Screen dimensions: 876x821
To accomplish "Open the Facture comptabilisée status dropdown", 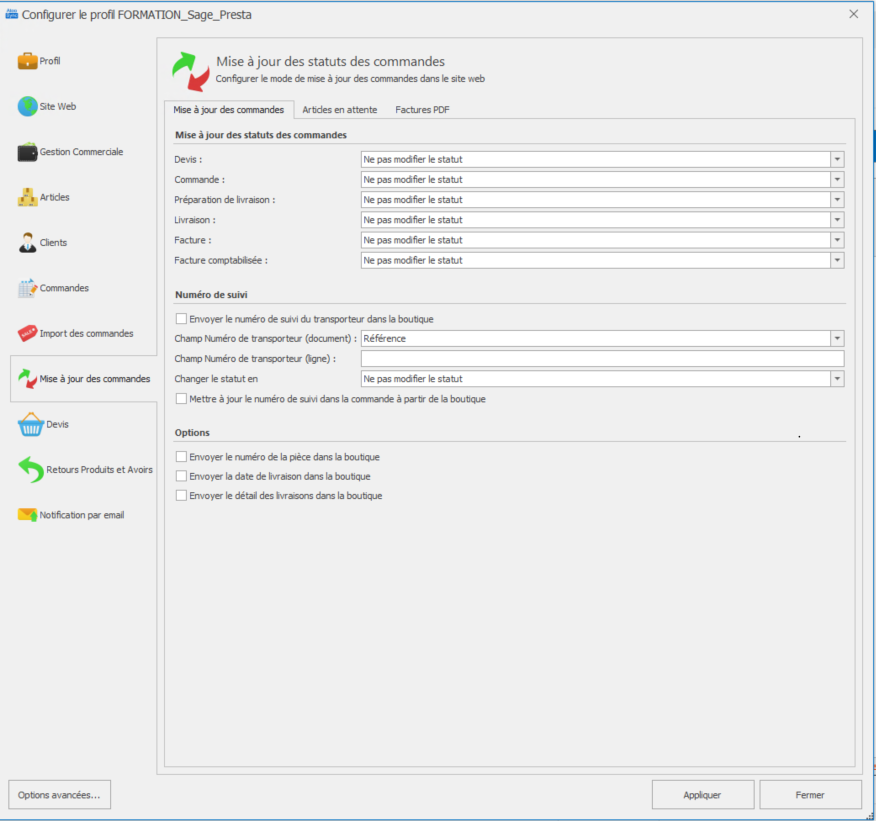I will [836, 260].
